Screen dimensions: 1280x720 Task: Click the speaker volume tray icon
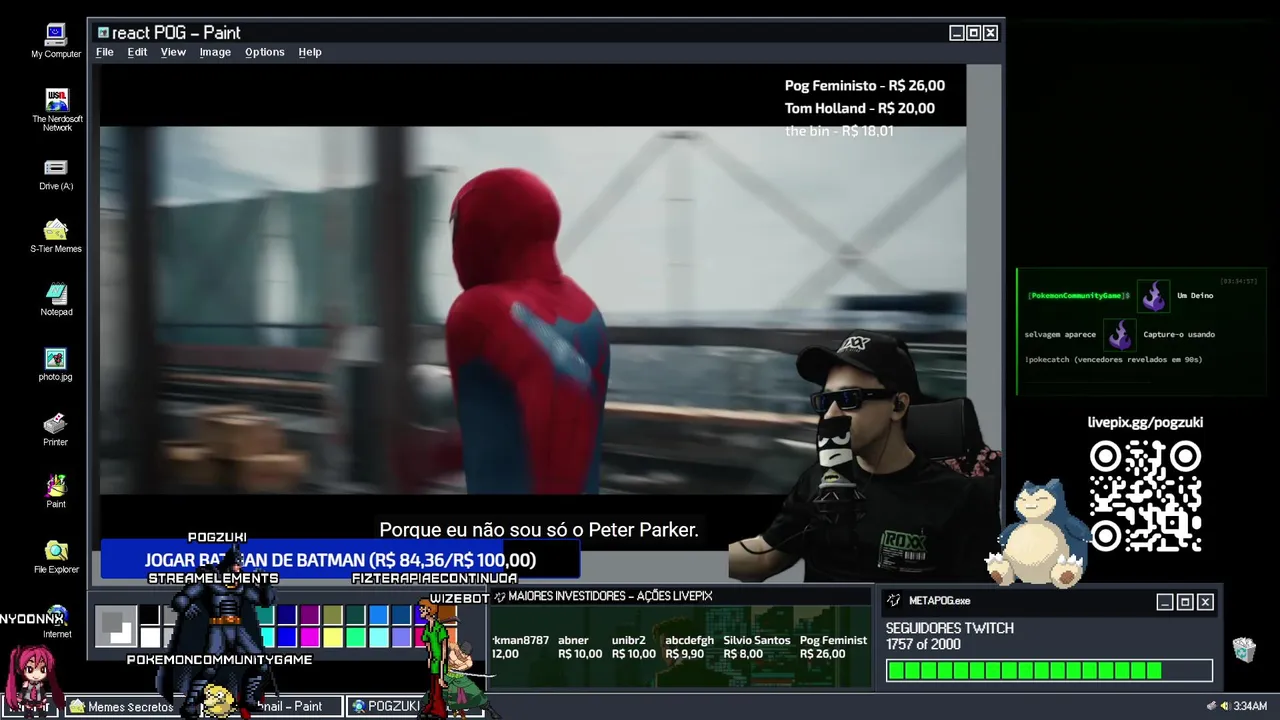(1225, 706)
